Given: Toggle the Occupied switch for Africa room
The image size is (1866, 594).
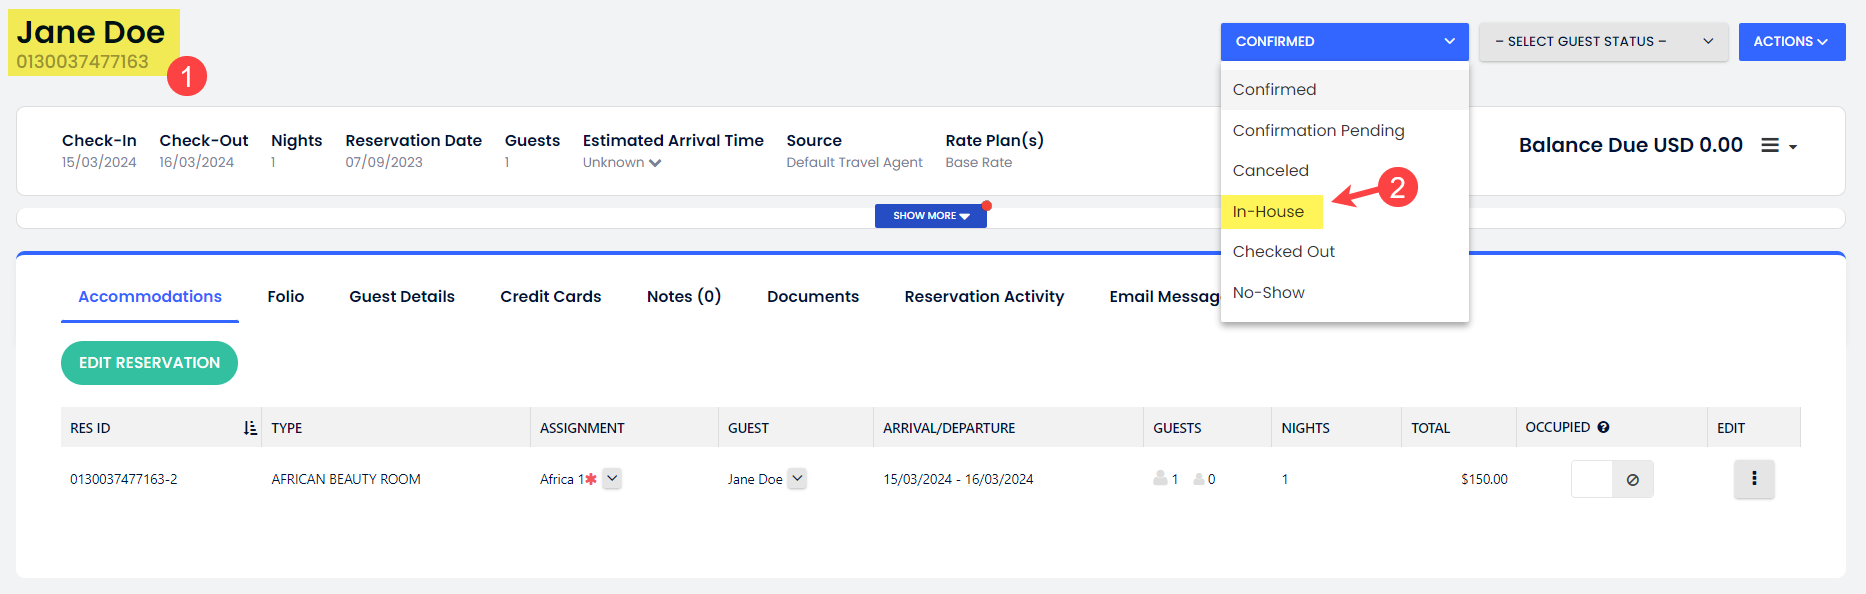Looking at the screenshot, I should [x=1592, y=480].
